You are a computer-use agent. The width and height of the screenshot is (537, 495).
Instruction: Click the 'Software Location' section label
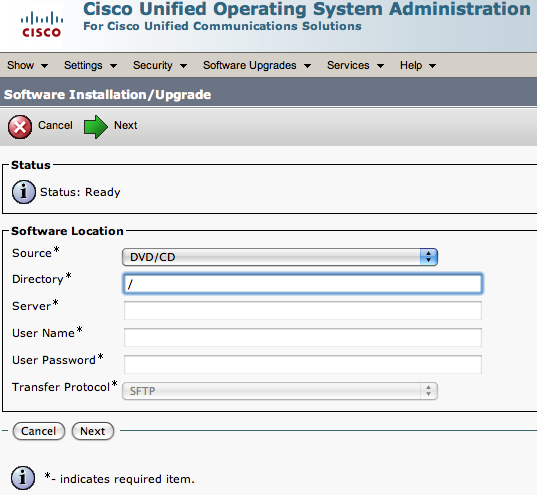coord(67,231)
